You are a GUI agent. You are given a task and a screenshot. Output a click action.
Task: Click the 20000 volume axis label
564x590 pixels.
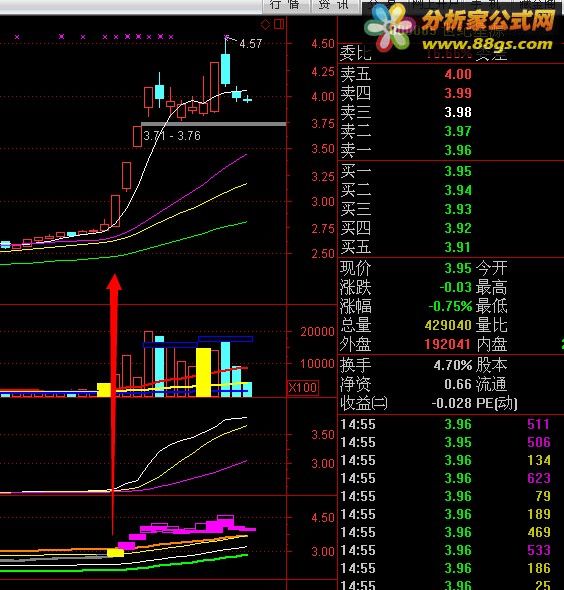click(x=317, y=331)
